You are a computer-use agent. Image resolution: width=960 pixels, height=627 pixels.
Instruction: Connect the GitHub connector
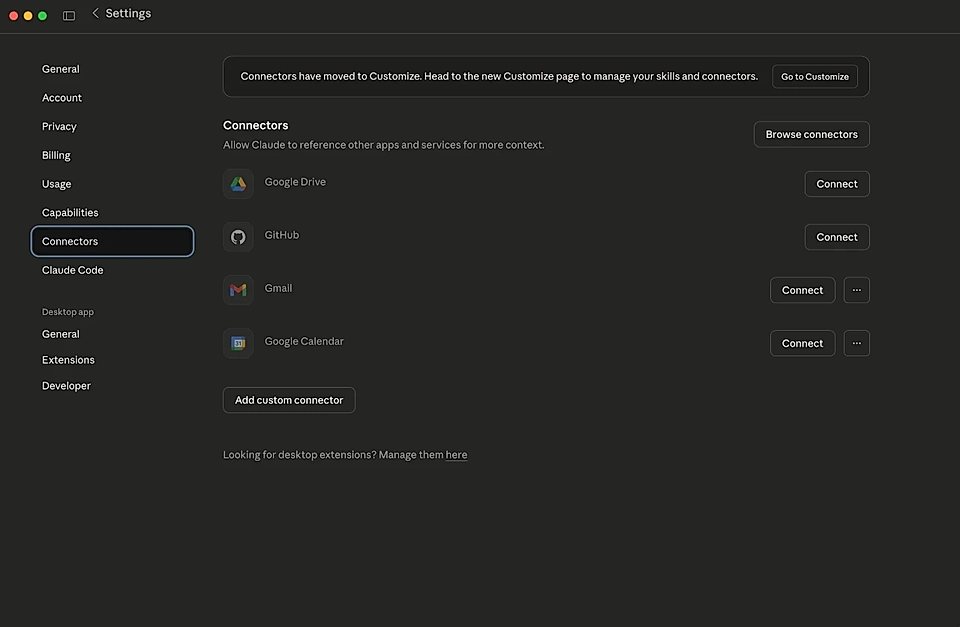click(x=837, y=237)
